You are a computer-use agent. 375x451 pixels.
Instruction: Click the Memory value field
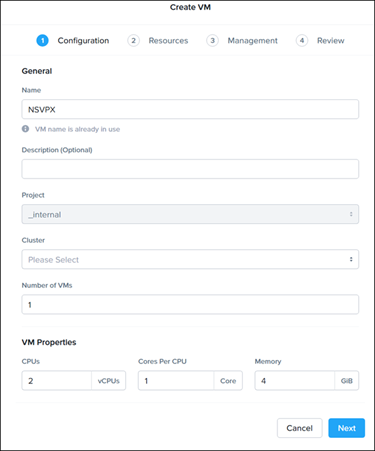[x=295, y=381]
